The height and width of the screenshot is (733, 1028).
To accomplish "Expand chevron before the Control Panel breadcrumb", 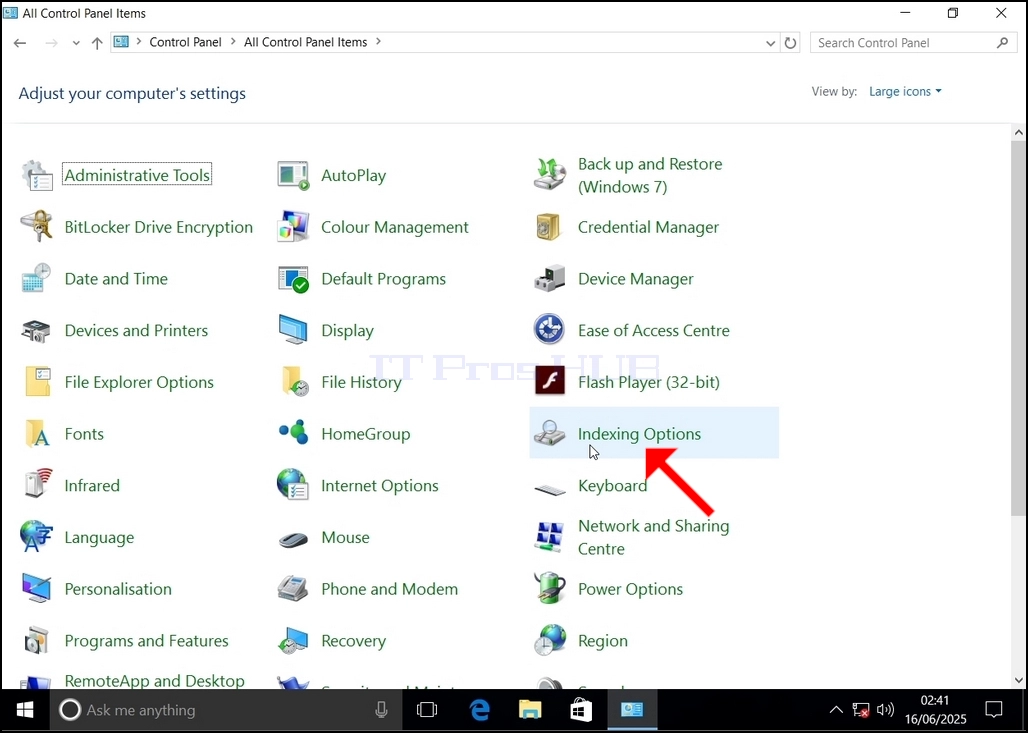I will click(139, 42).
